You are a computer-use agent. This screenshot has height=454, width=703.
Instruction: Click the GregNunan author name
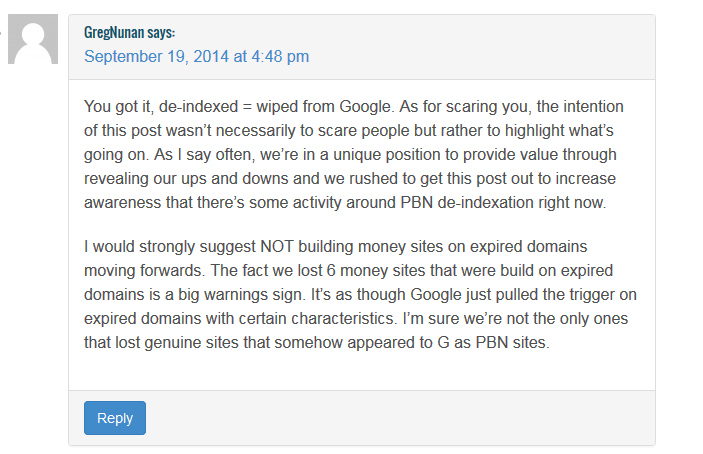pos(114,32)
